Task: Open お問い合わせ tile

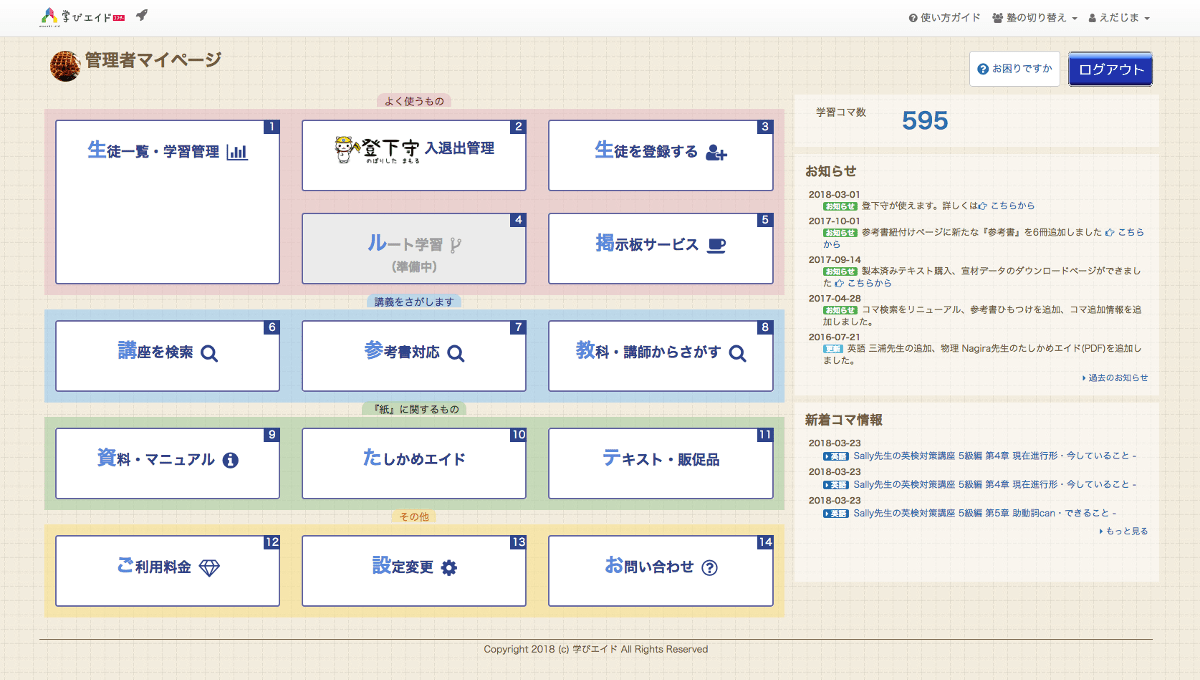Action: [x=661, y=571]
